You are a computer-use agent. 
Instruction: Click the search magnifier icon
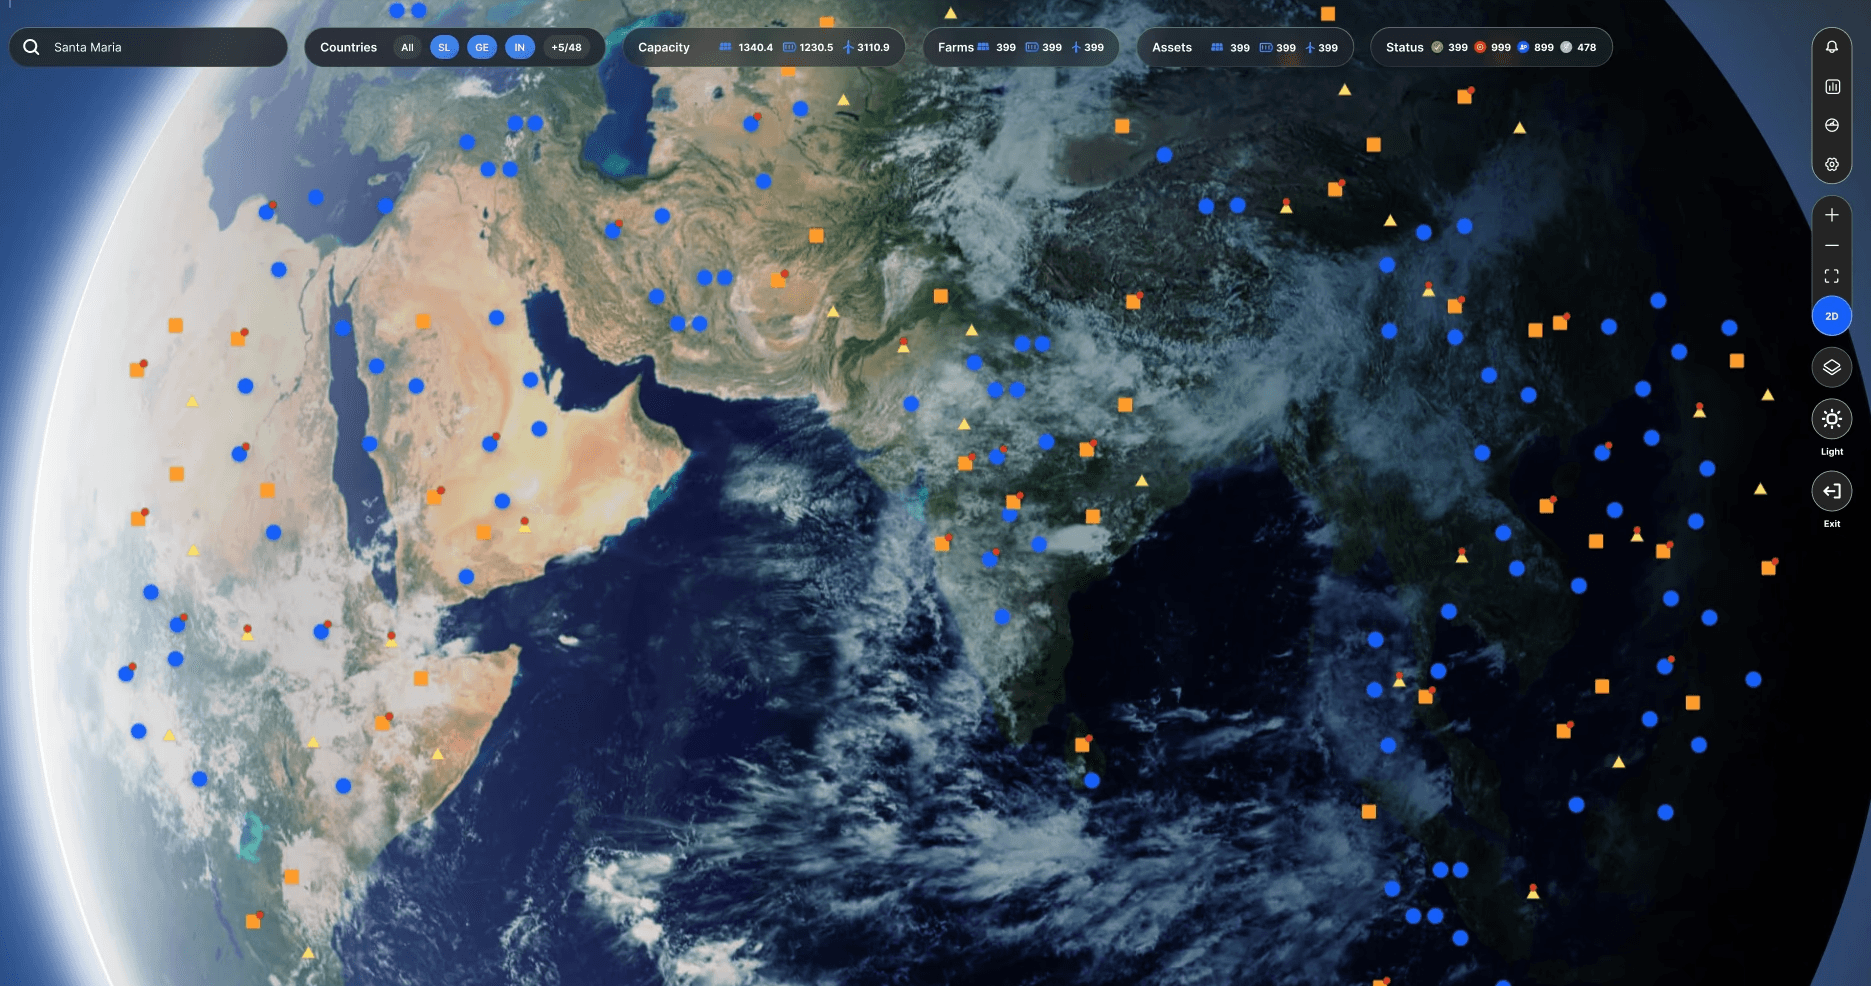pyautogui.click(x=31, y=47)
